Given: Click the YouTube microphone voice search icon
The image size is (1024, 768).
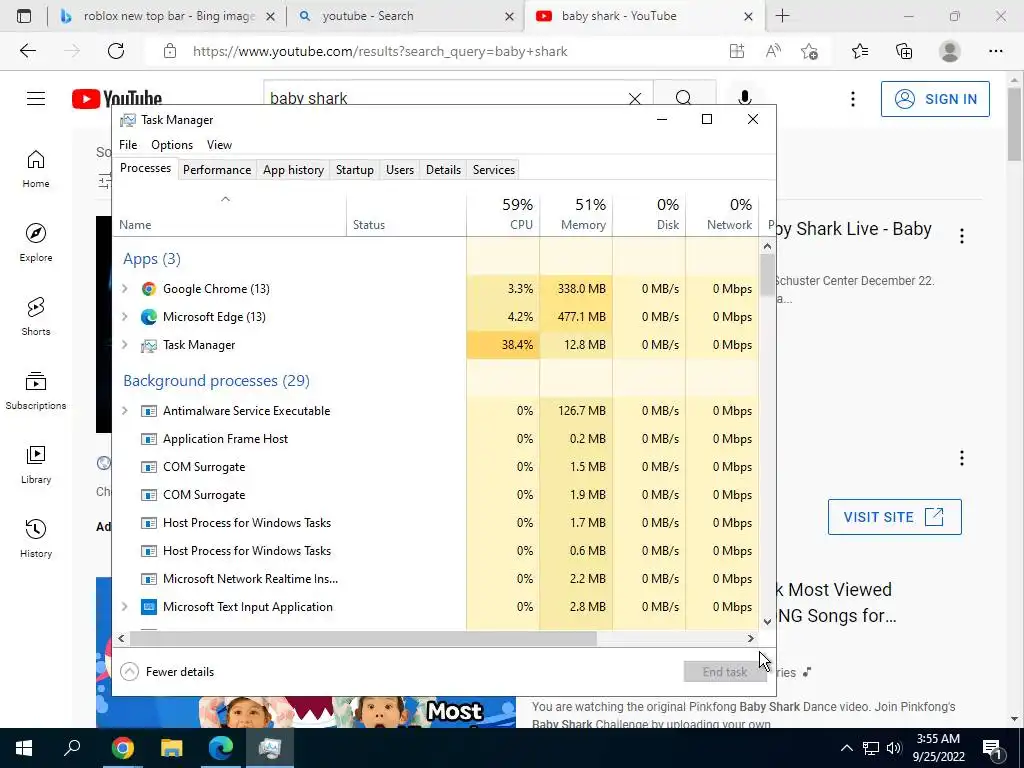Looking at the screenshot, I should click(x=744, y=98).
